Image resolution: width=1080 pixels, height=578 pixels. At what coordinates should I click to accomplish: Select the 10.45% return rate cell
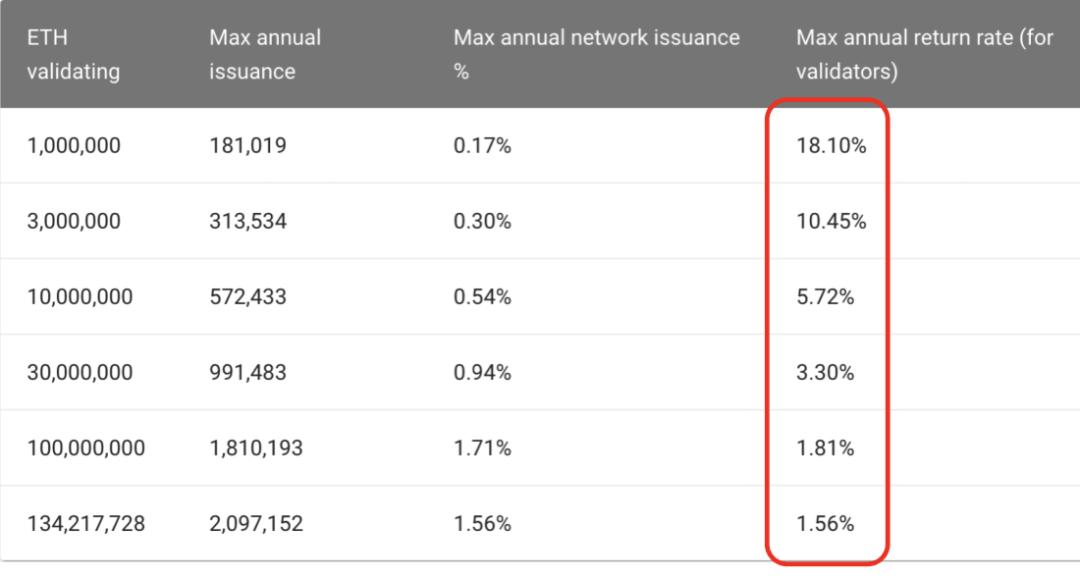click(831, 221)
